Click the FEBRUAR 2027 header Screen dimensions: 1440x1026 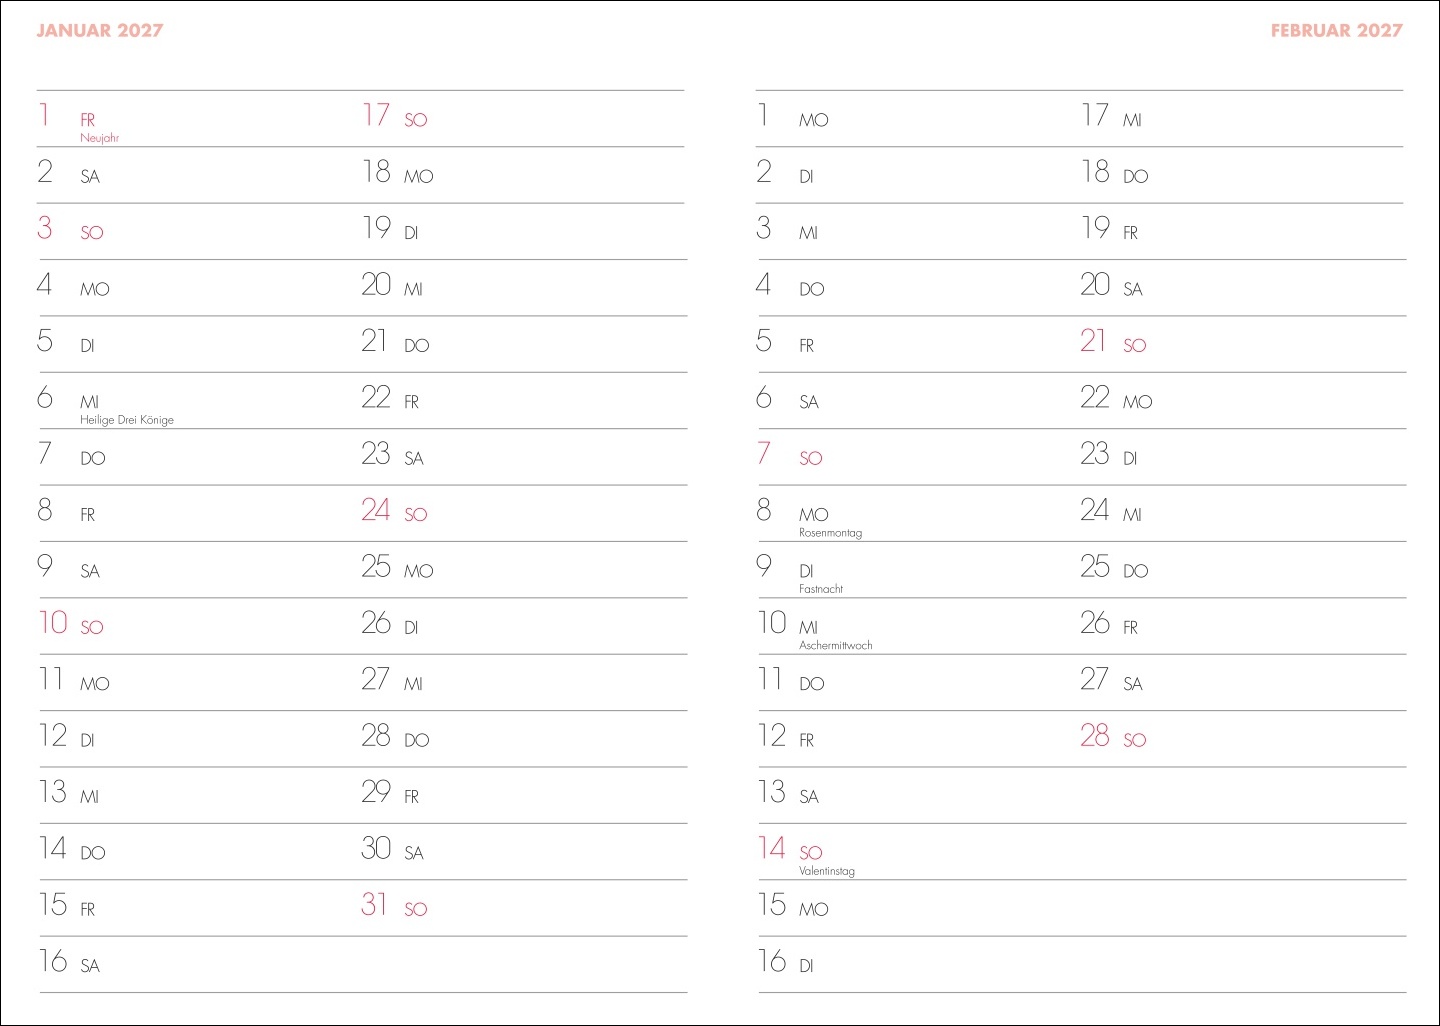click(1336, 30)
